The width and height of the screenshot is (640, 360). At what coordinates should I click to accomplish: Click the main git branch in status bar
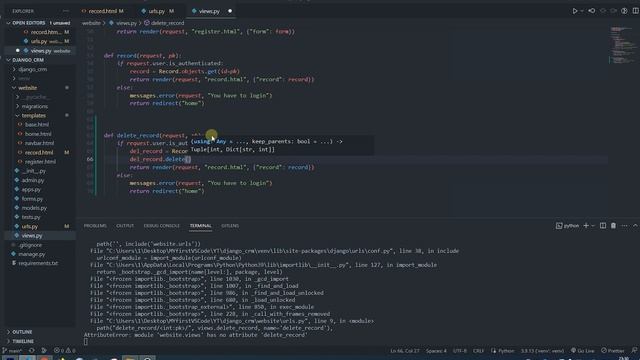[x=12, y=351]
